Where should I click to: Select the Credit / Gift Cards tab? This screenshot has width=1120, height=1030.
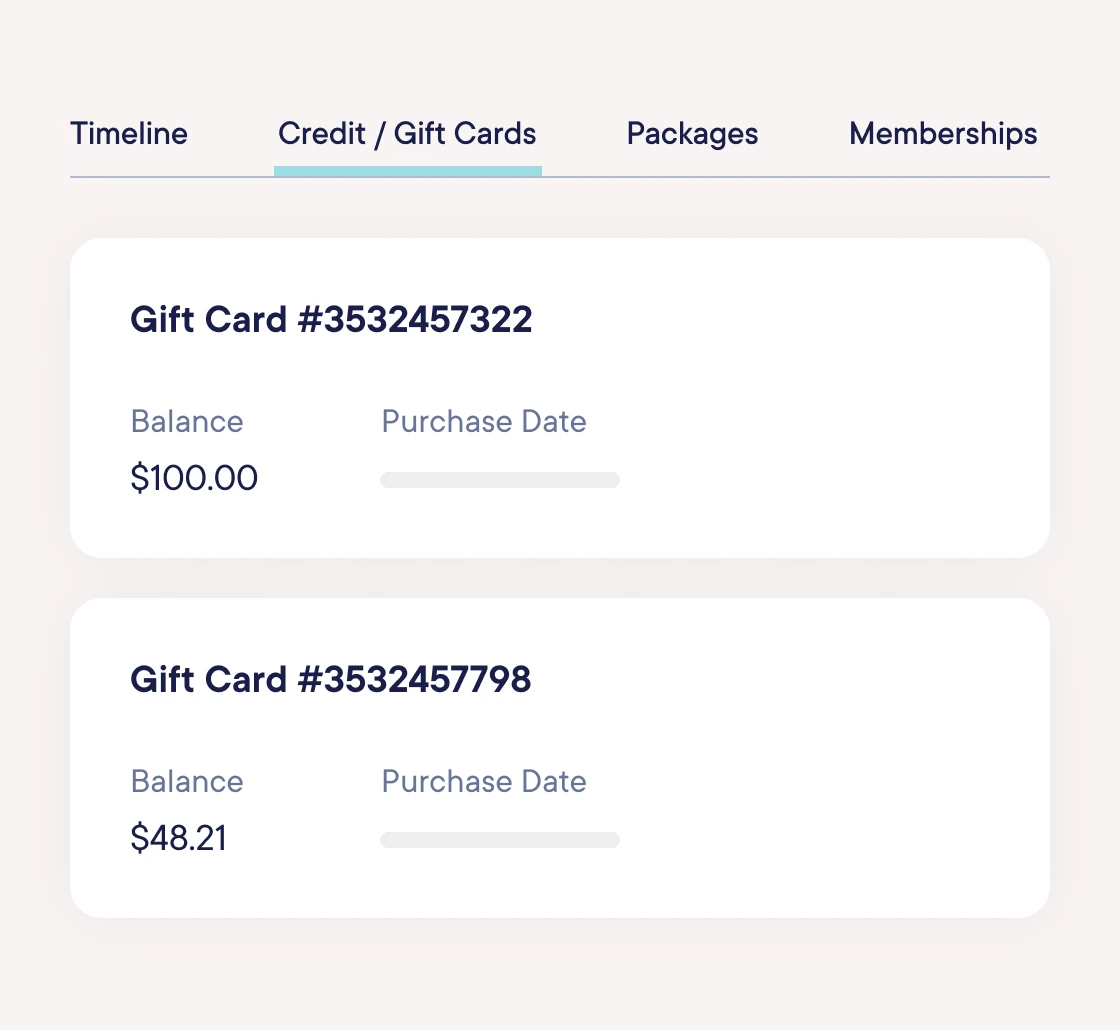(x=407, y=134)
